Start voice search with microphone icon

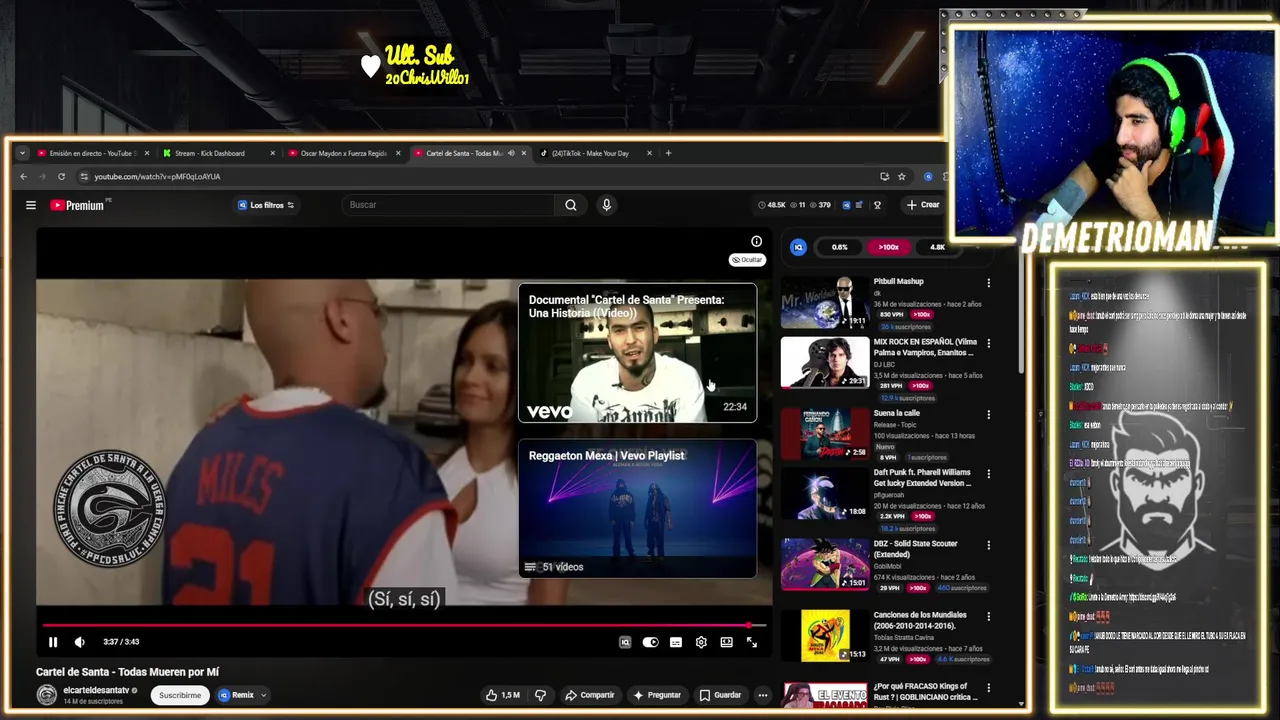point(606,205)
